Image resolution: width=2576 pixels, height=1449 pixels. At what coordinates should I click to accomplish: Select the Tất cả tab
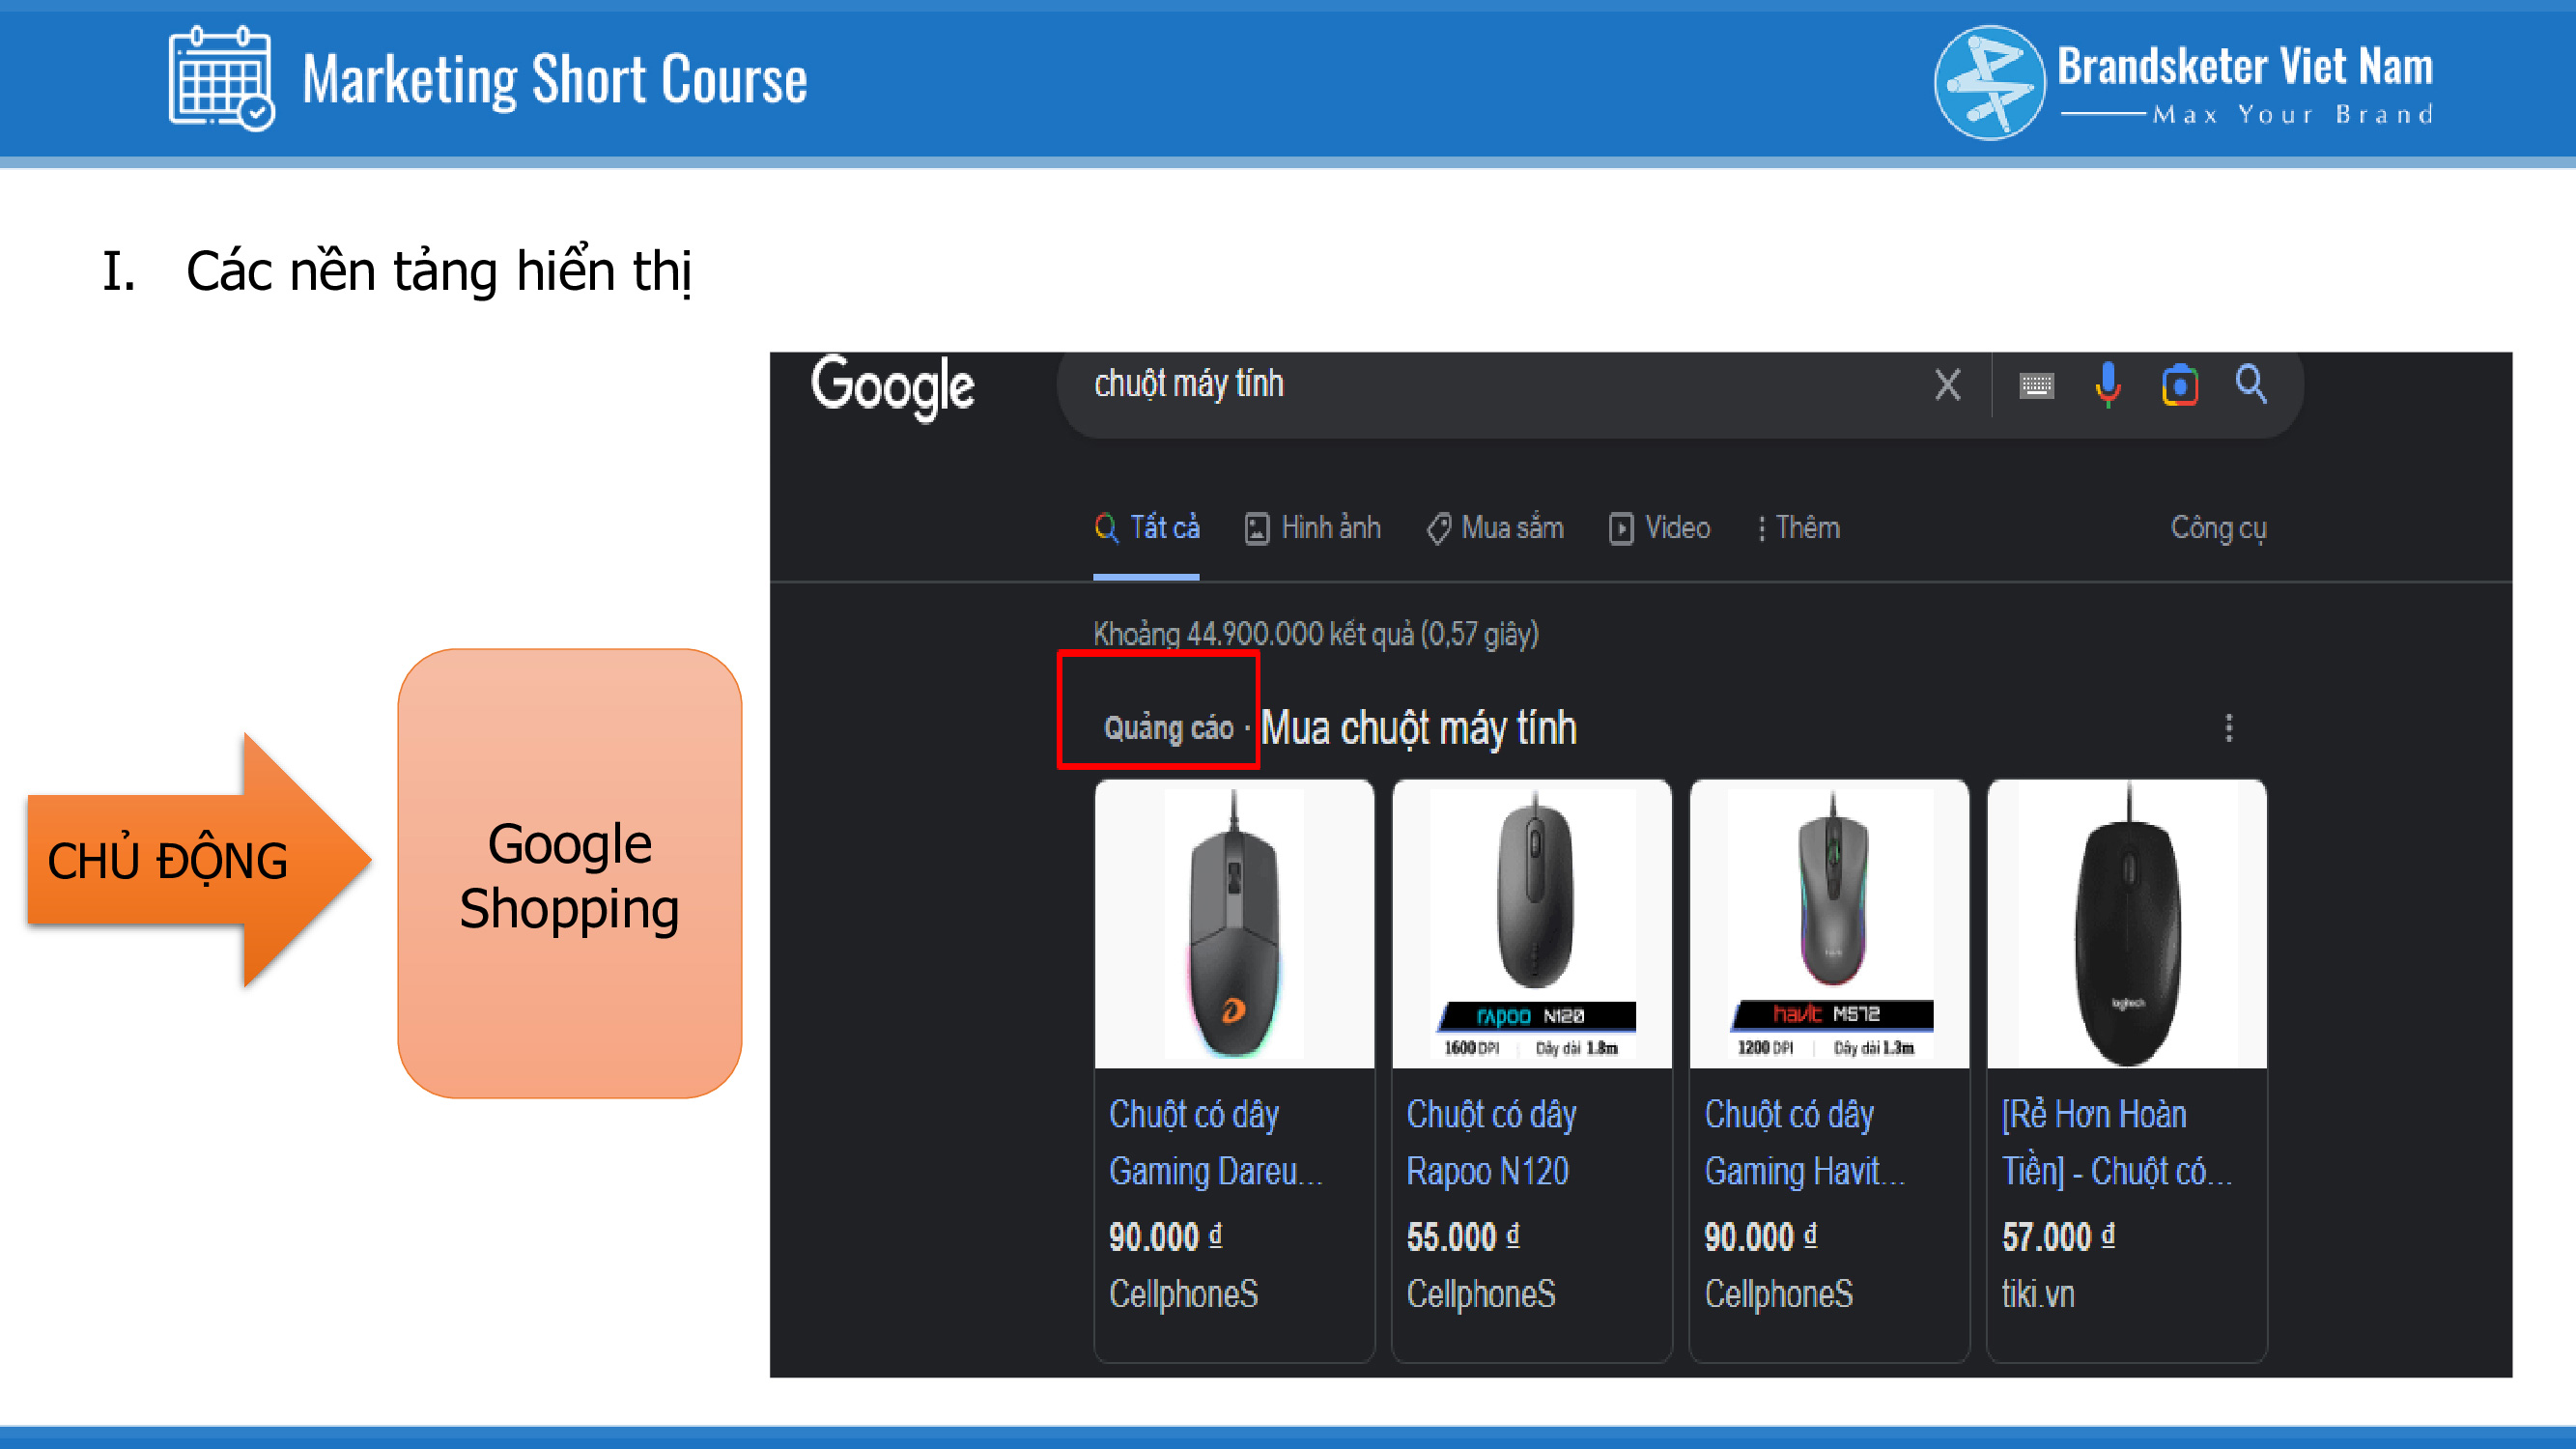pos(1147,528)
